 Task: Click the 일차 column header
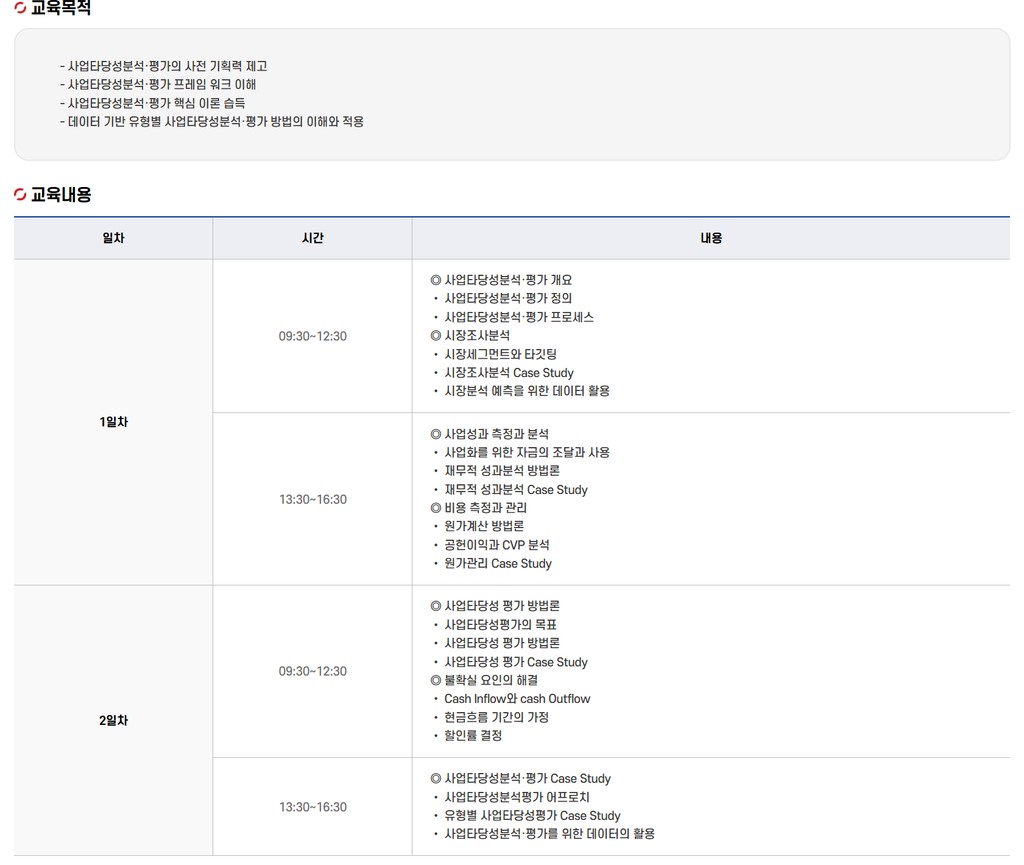point(113,238)
